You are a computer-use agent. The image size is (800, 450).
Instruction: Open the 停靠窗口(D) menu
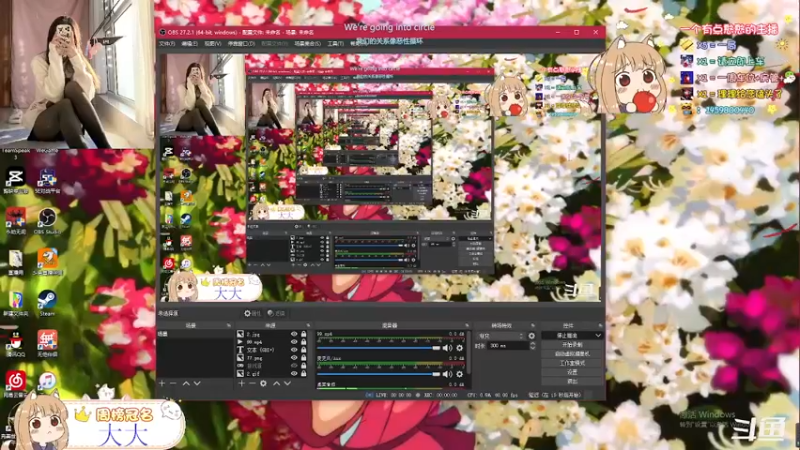[x=241, y=44]
